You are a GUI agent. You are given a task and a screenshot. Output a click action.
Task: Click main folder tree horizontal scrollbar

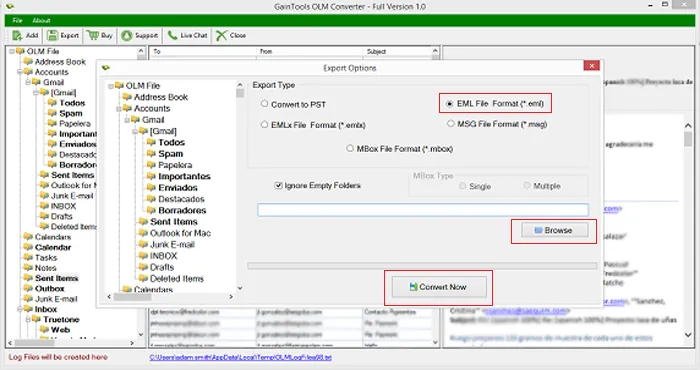click(x=72, y=343)
